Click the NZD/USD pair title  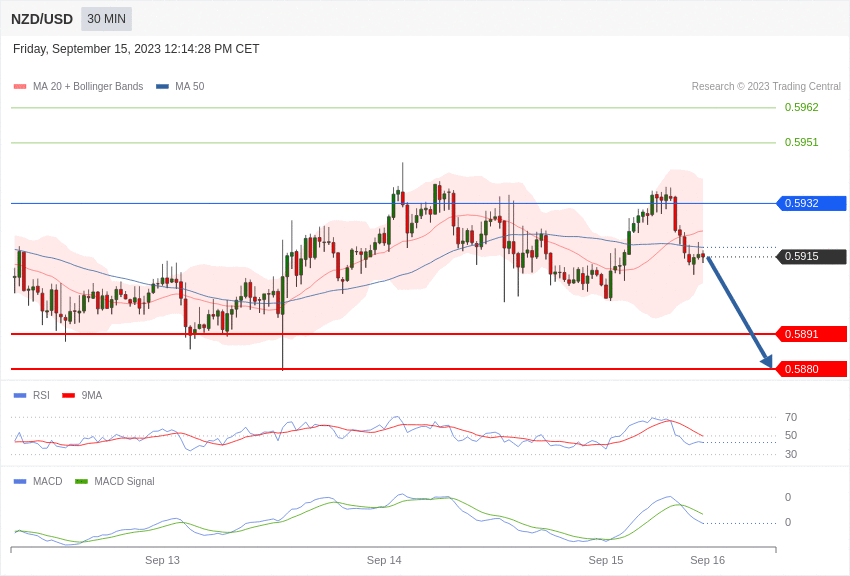click(x=42, y=19)
